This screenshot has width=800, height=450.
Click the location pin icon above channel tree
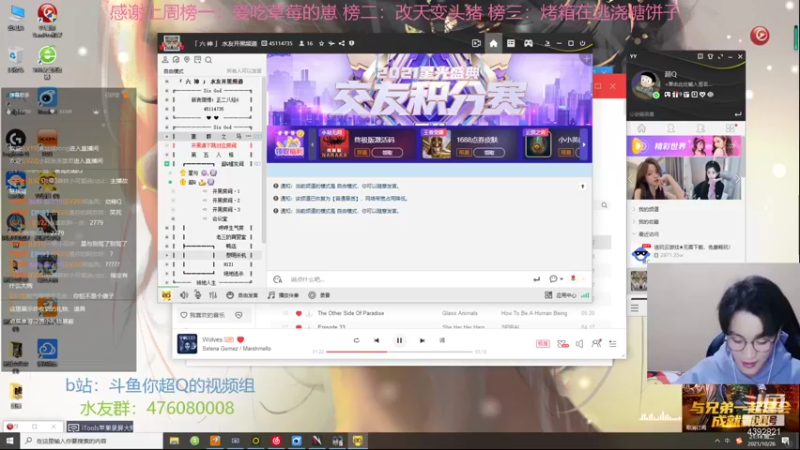pos(187,60)
